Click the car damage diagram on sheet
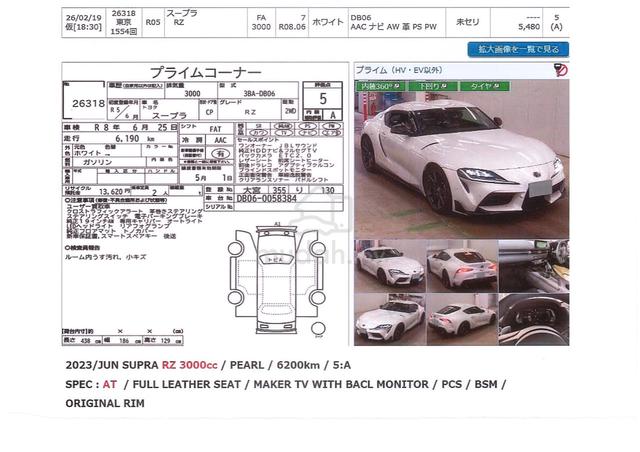This screenshot has height=452, width=640. [277, 280]
